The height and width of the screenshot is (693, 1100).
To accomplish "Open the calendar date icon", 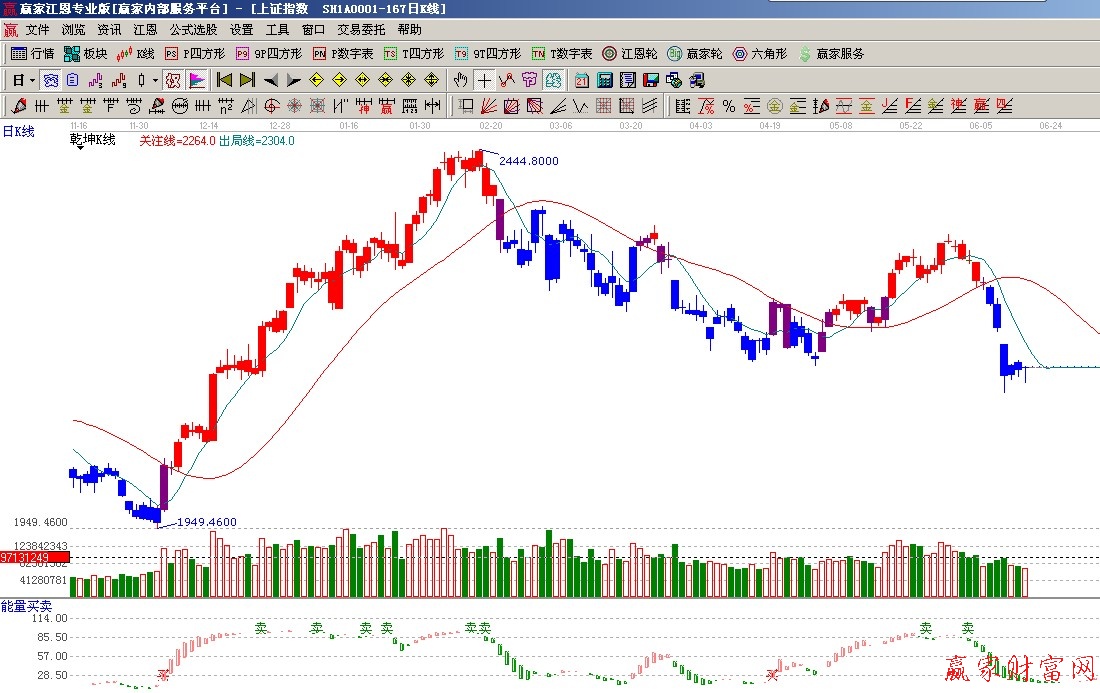I will click(581, 80).
